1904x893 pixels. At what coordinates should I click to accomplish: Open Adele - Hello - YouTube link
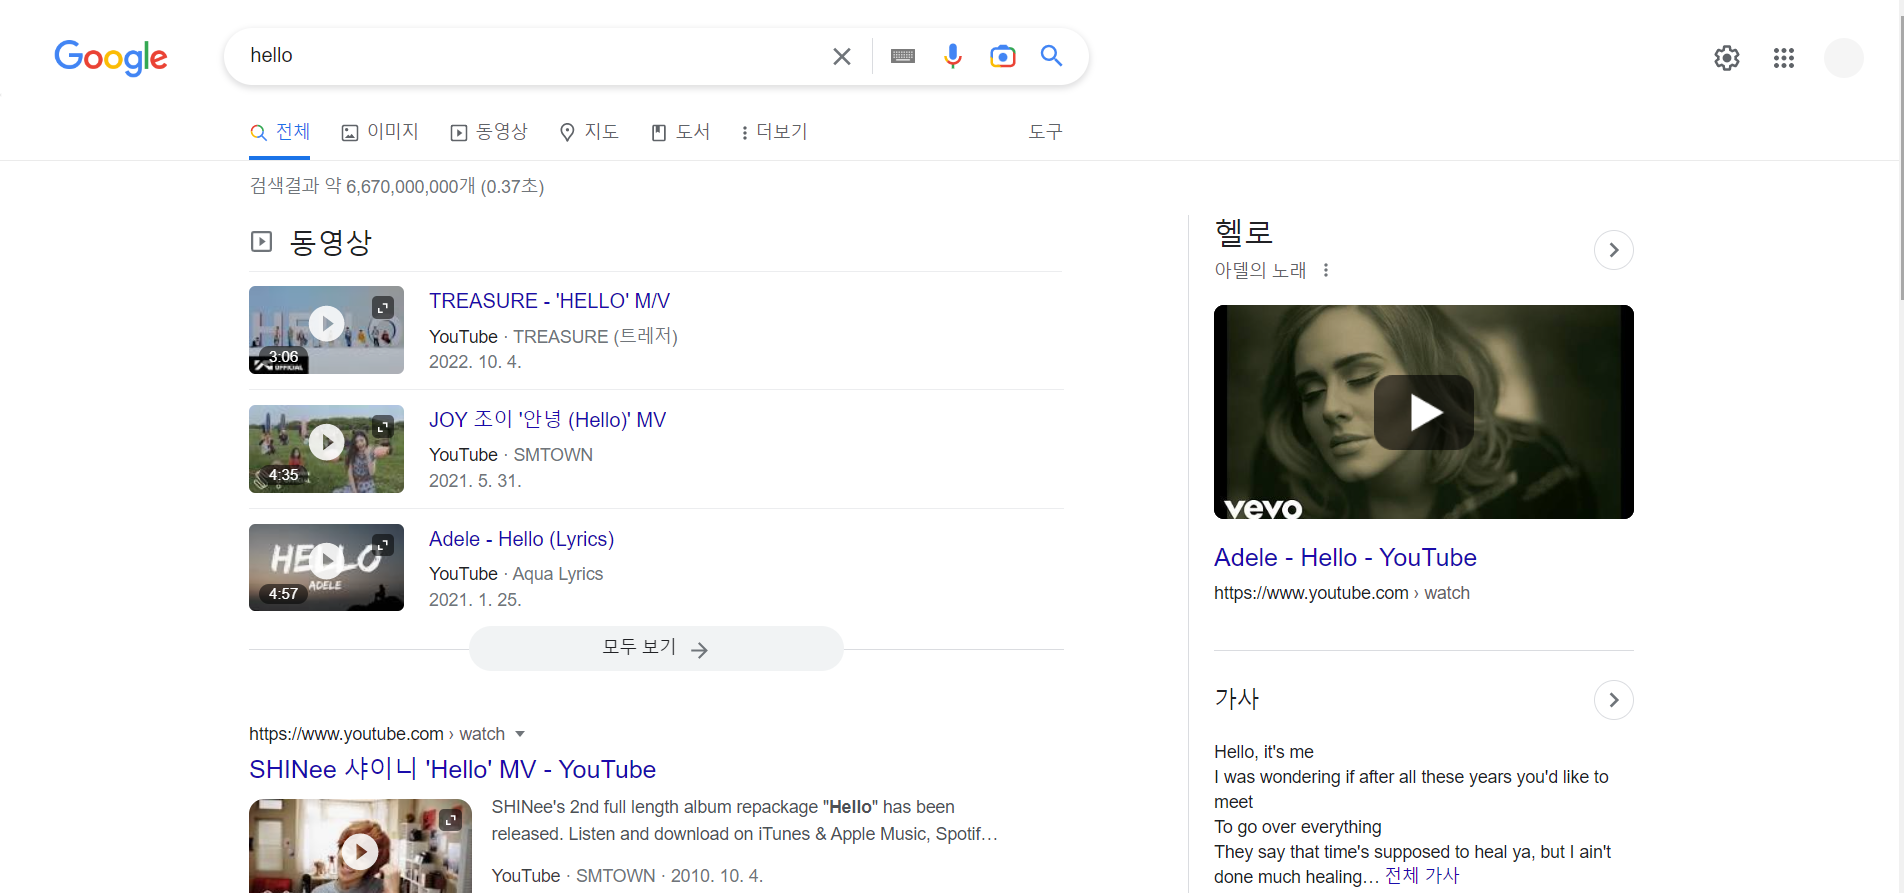click(1345, 557)
